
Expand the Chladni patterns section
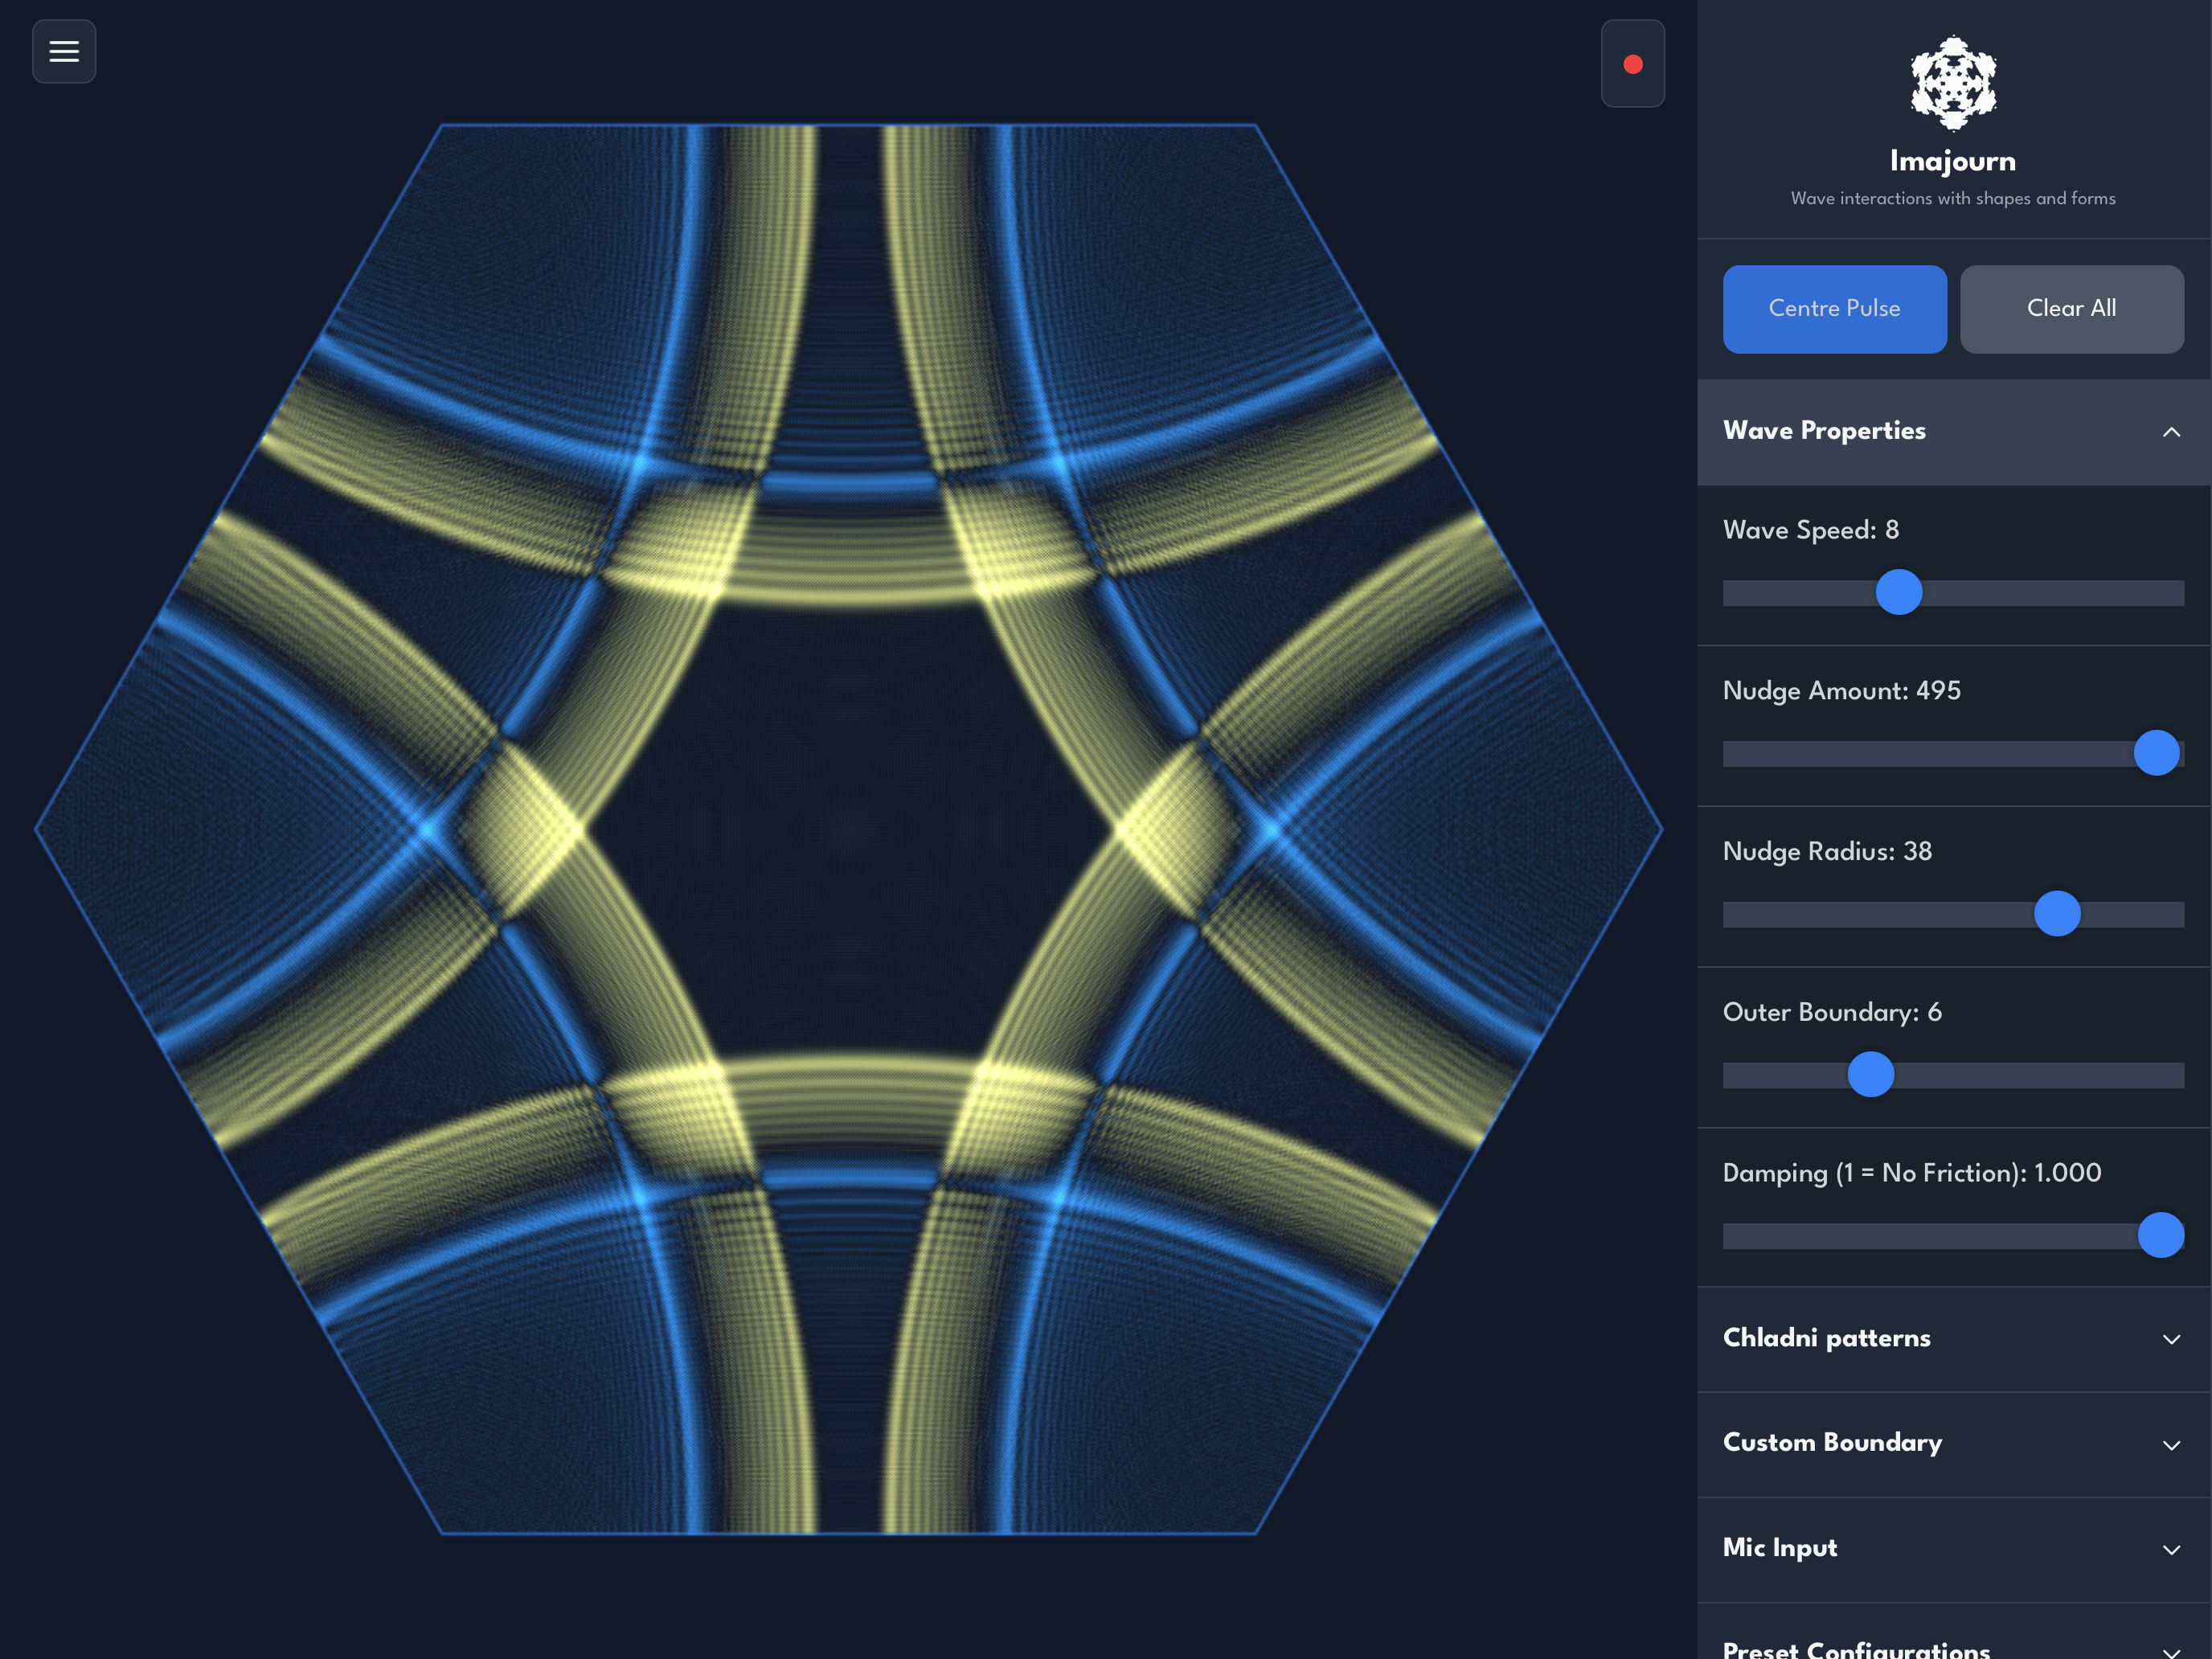coord(1826,1338)
